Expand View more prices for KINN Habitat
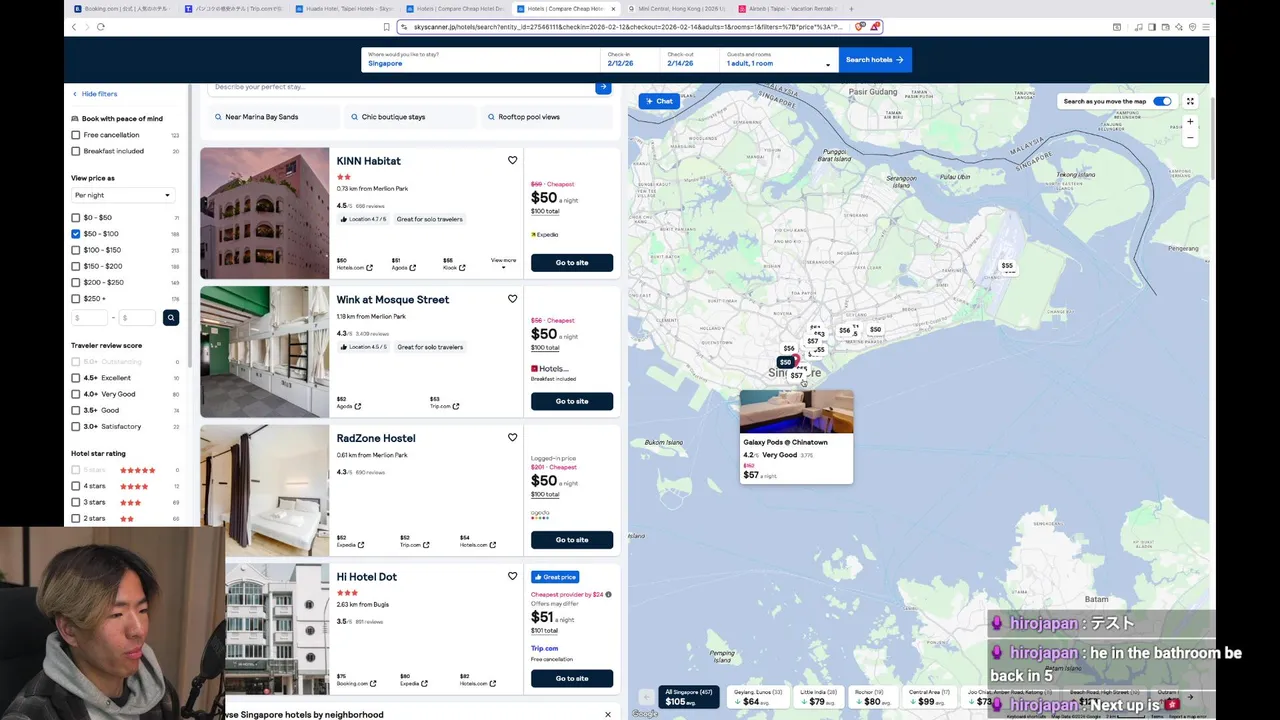 503,263
